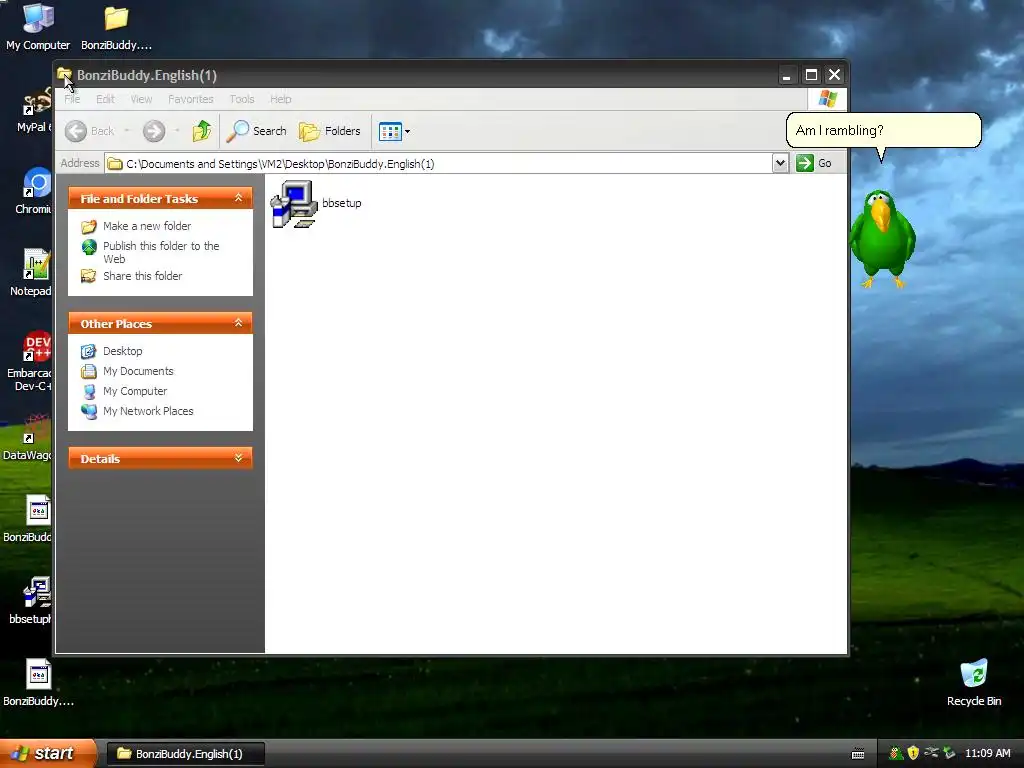Select bbsetup desktop icon
This screenshot has height=768, width=1024.
point(30,601)
